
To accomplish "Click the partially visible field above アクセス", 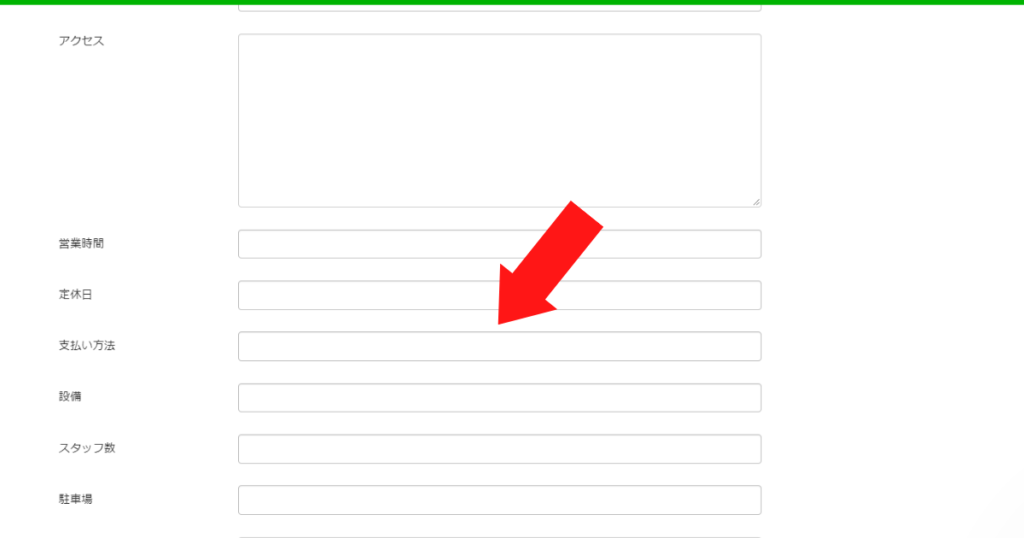I will pyautogui.click(x=500, y=7).
